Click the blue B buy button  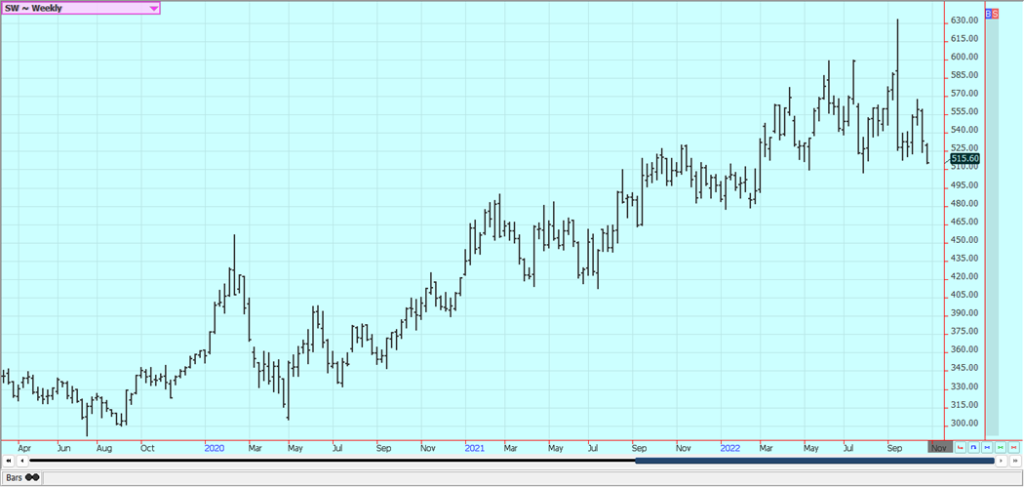point(988,14)
